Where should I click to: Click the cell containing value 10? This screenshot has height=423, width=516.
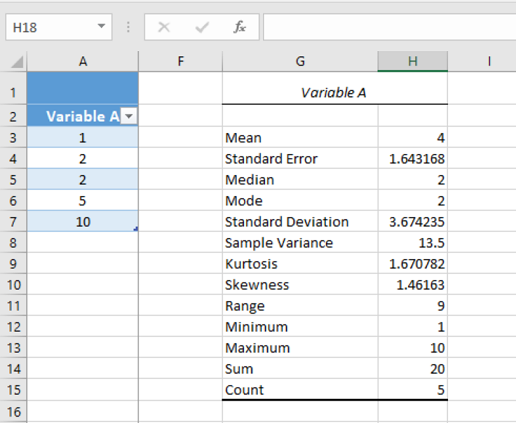tap(83, 222)
